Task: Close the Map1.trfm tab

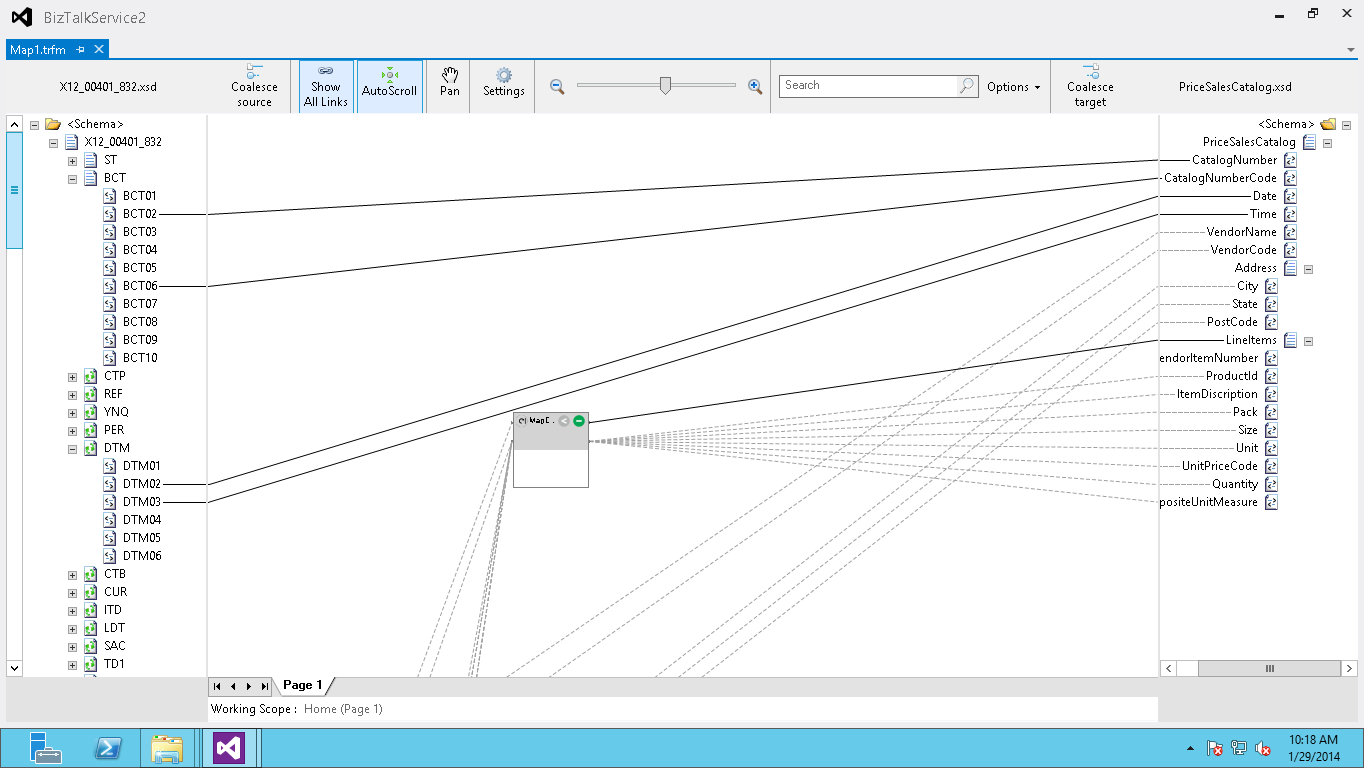Action: 99,49
